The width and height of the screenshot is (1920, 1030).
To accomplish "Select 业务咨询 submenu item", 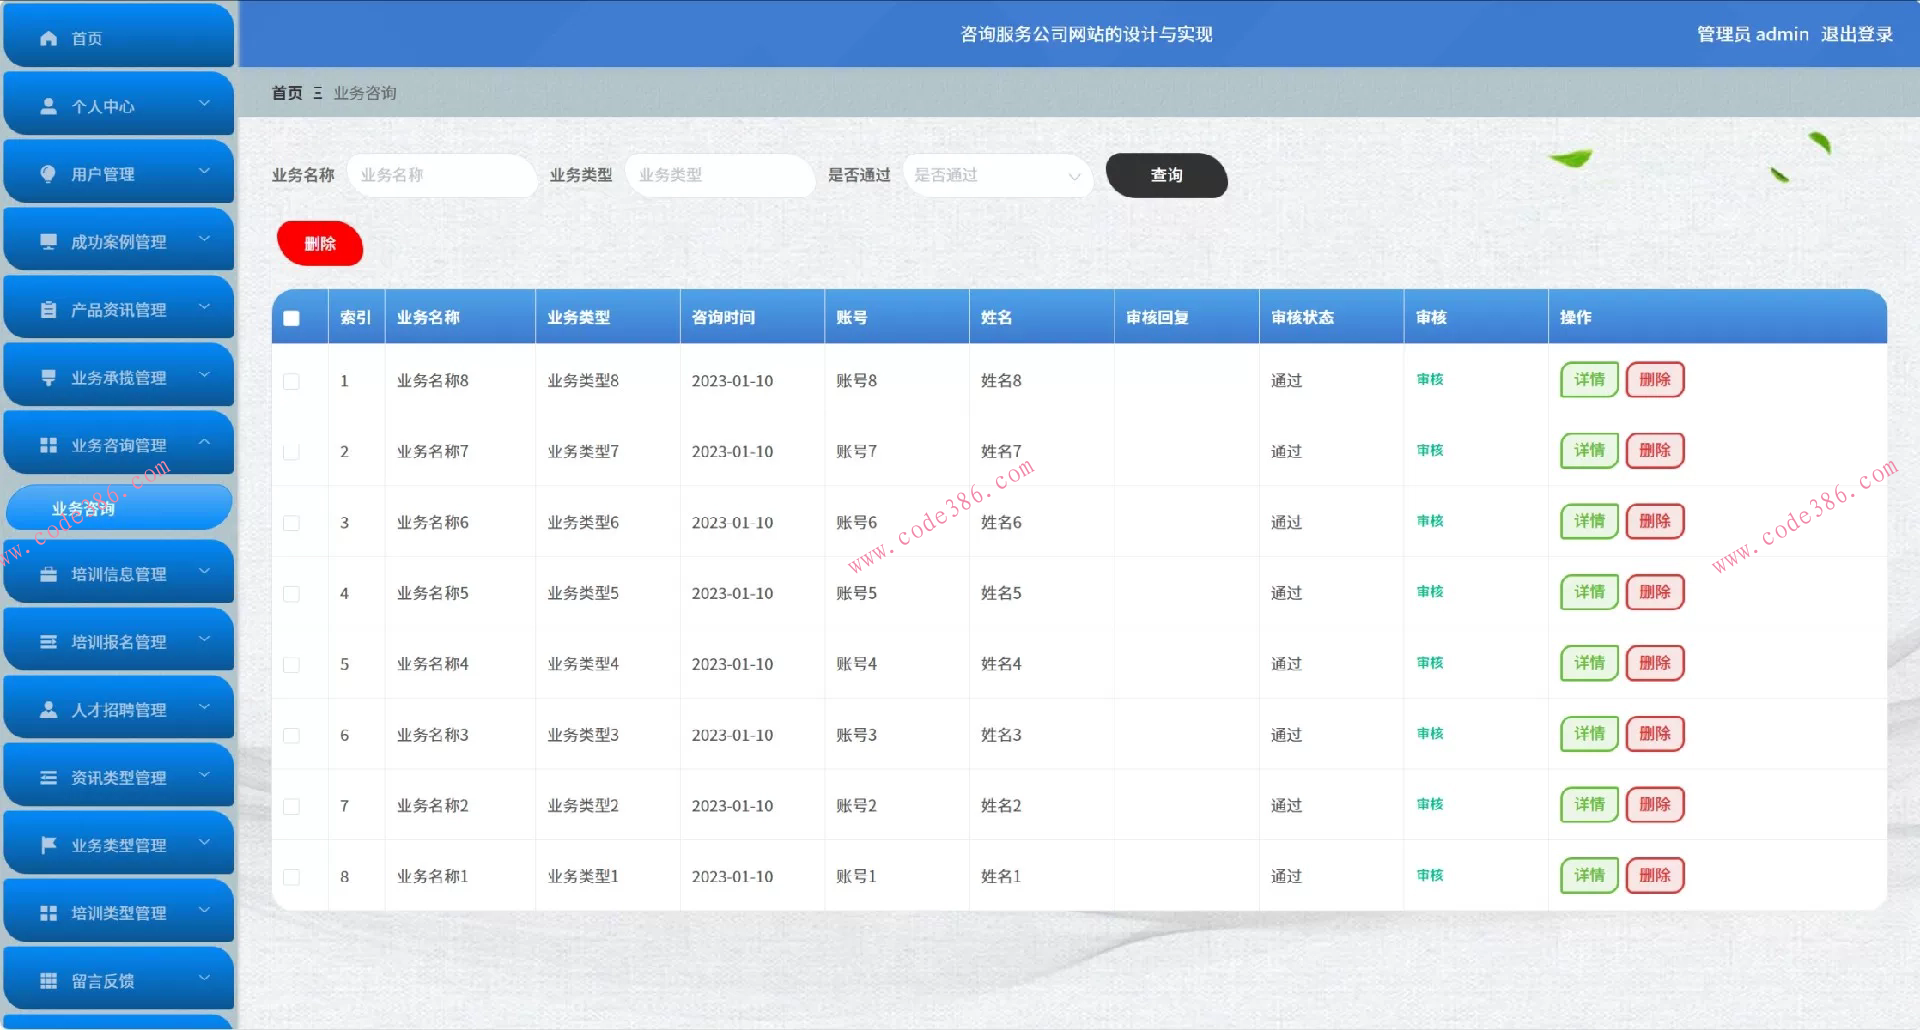I will pos(119,507).
